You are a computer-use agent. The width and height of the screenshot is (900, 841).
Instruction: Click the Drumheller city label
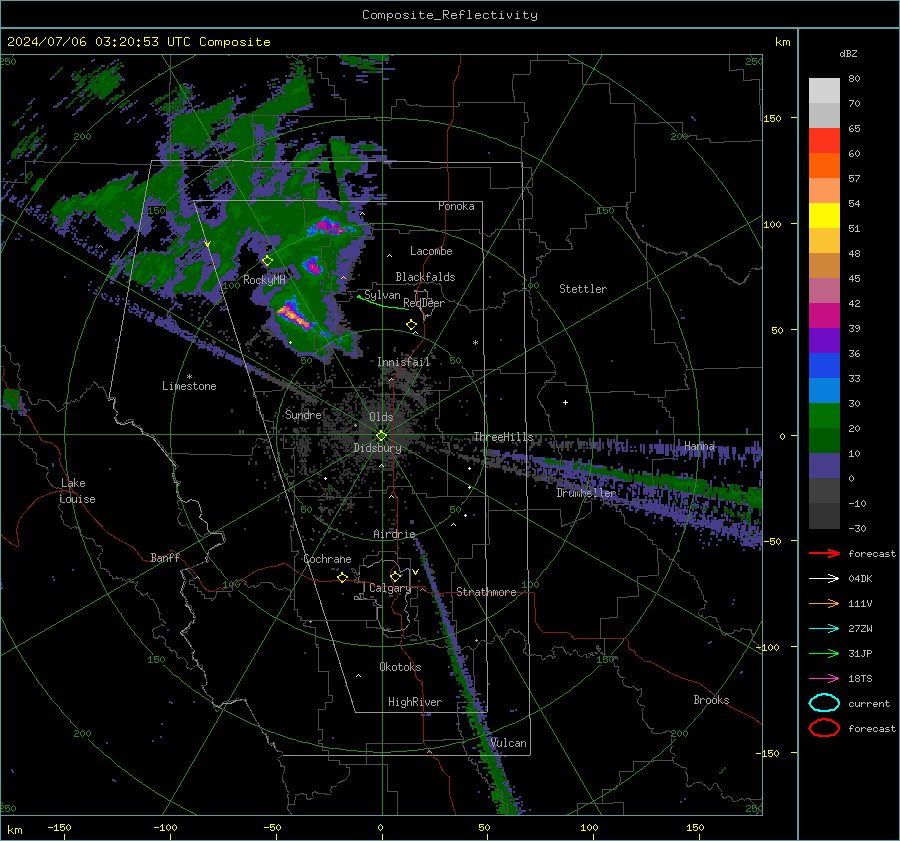tap(586, 493)
